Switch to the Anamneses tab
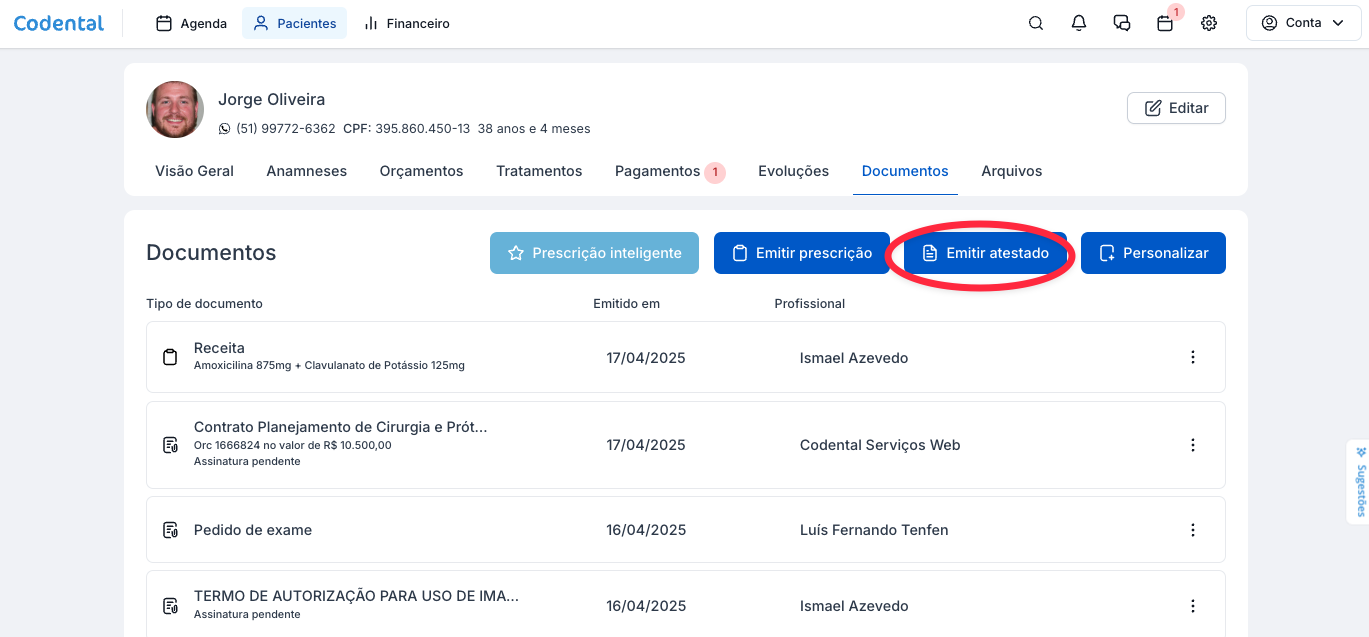Image resolution: width=1369 pixels, height=637 pixels. pos(306,171)
